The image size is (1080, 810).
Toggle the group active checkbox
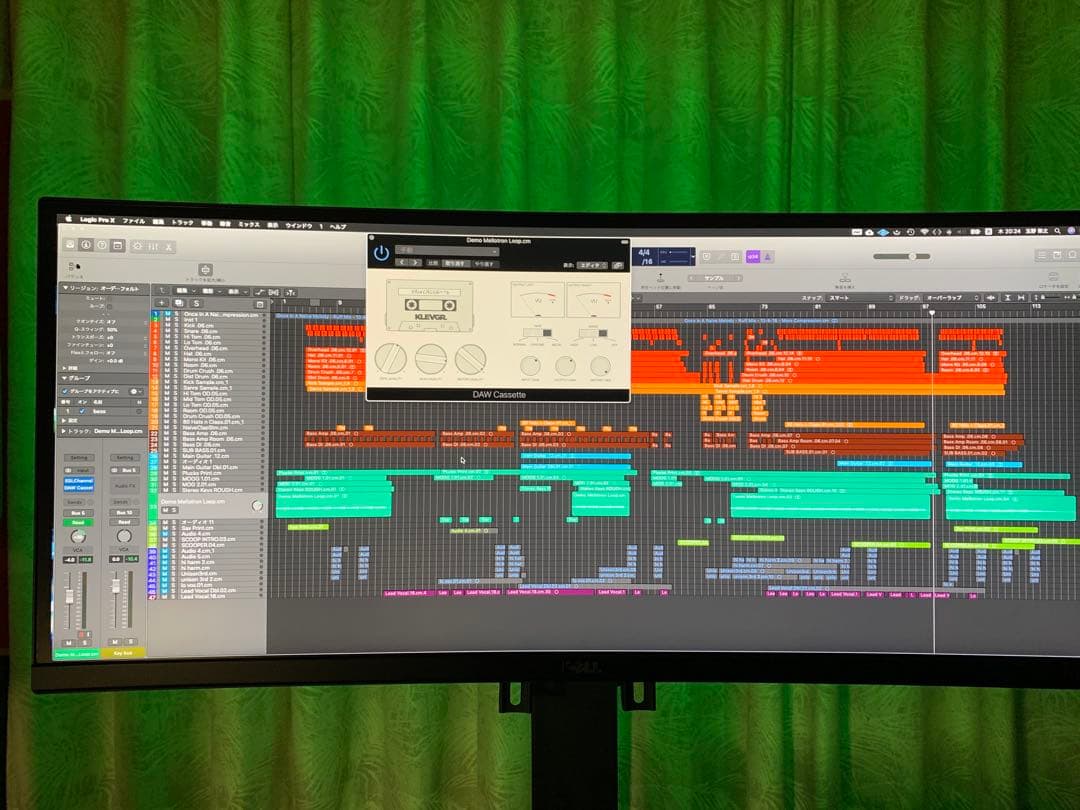[67, 391]
